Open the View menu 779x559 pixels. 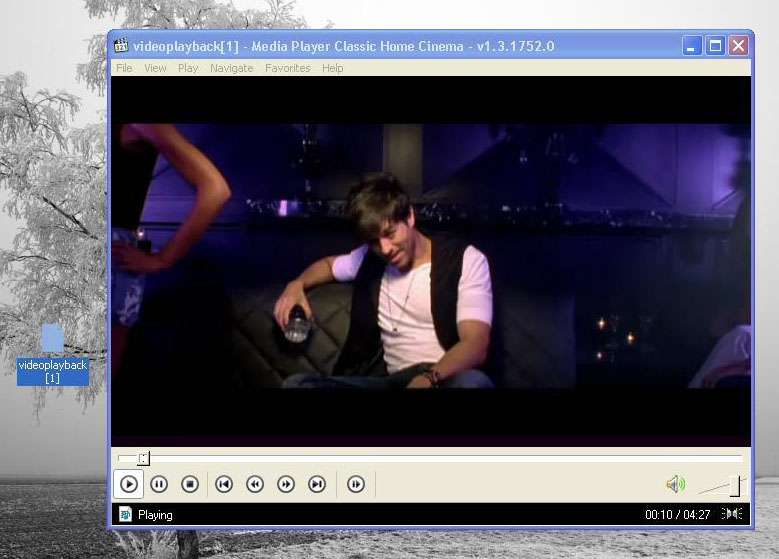[155, 68]
